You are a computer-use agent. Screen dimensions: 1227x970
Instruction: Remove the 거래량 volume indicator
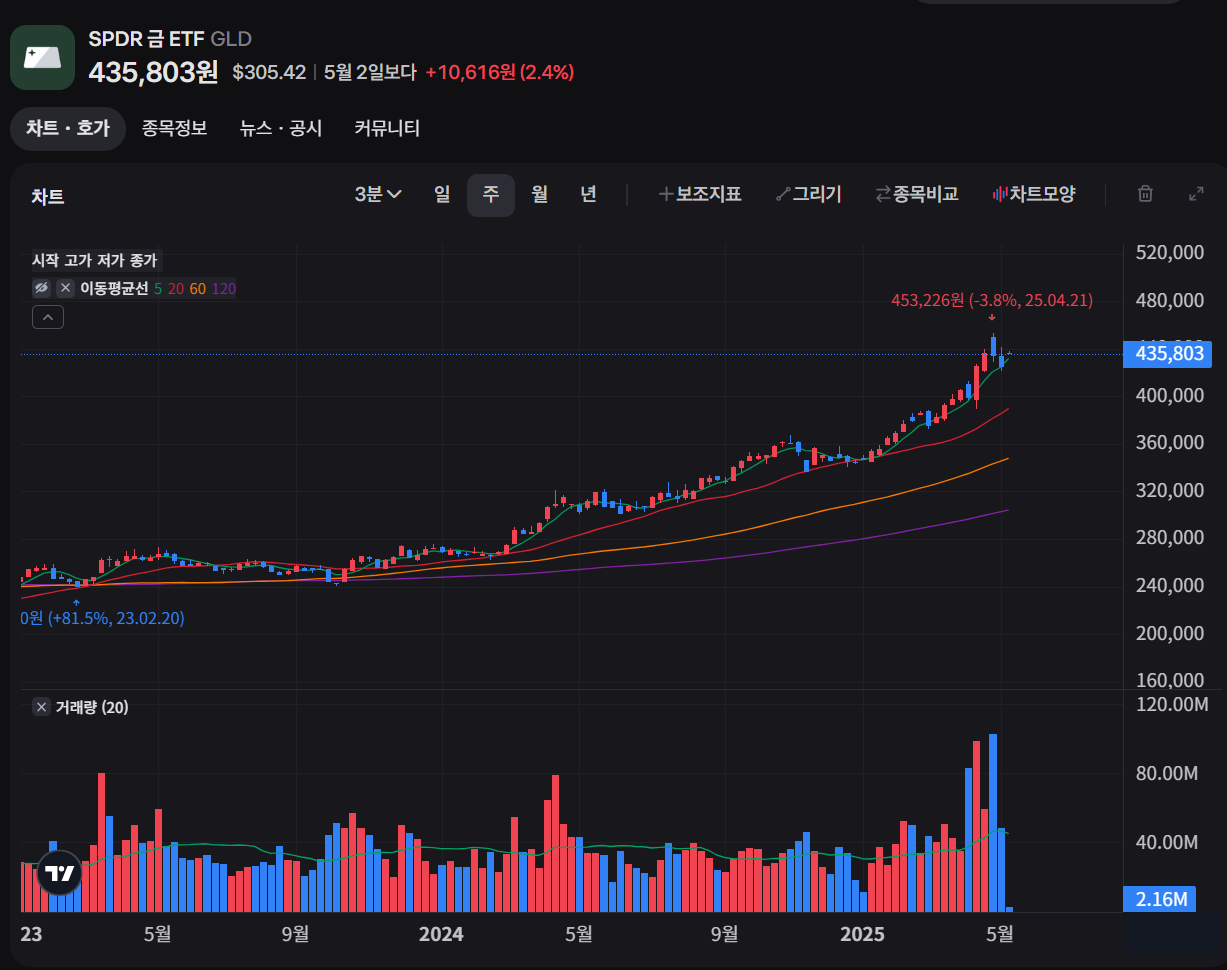(x=42, y=707)
